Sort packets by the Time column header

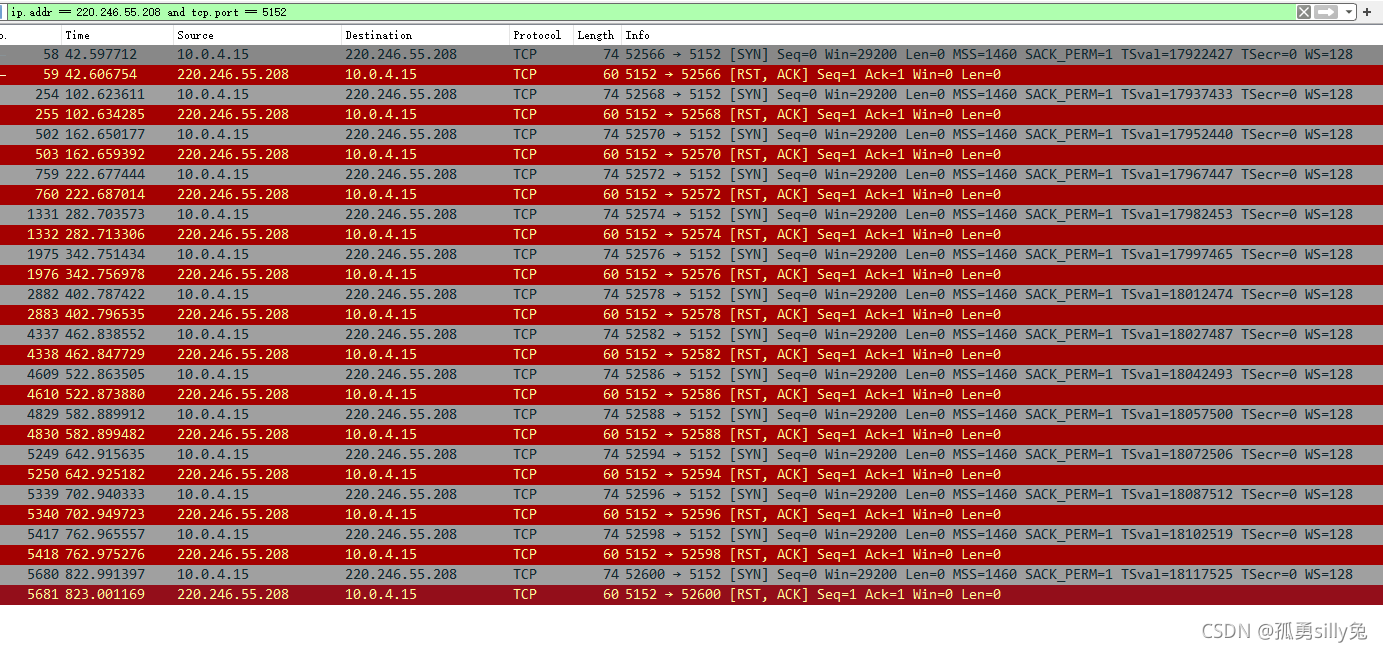point(117,35)
